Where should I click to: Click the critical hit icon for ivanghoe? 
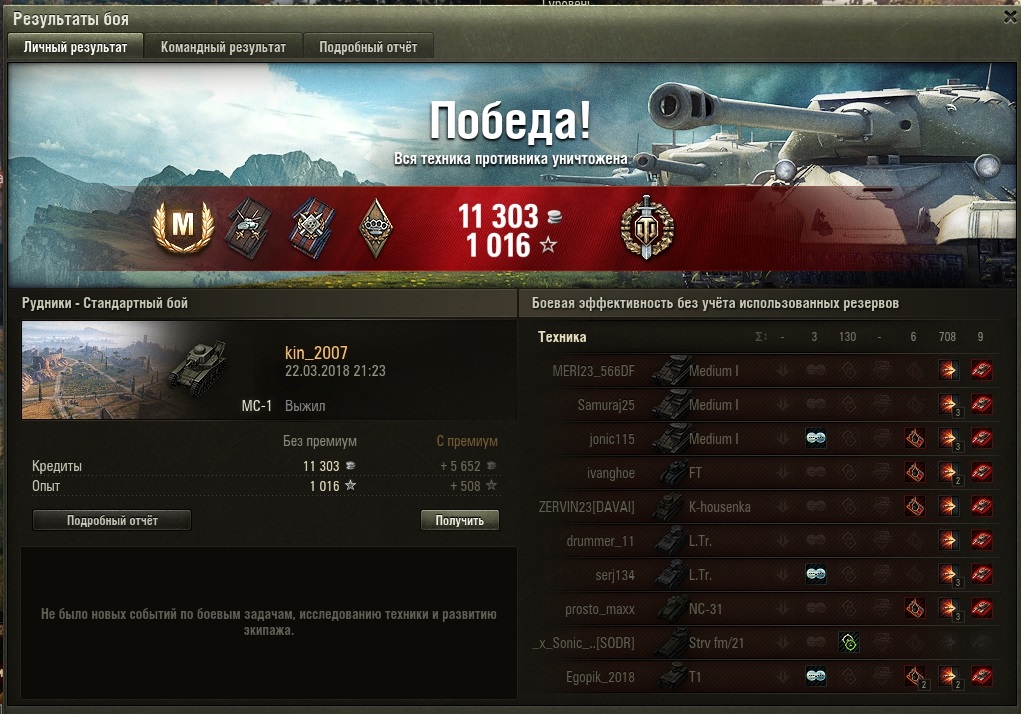click(x=915, y=473)
